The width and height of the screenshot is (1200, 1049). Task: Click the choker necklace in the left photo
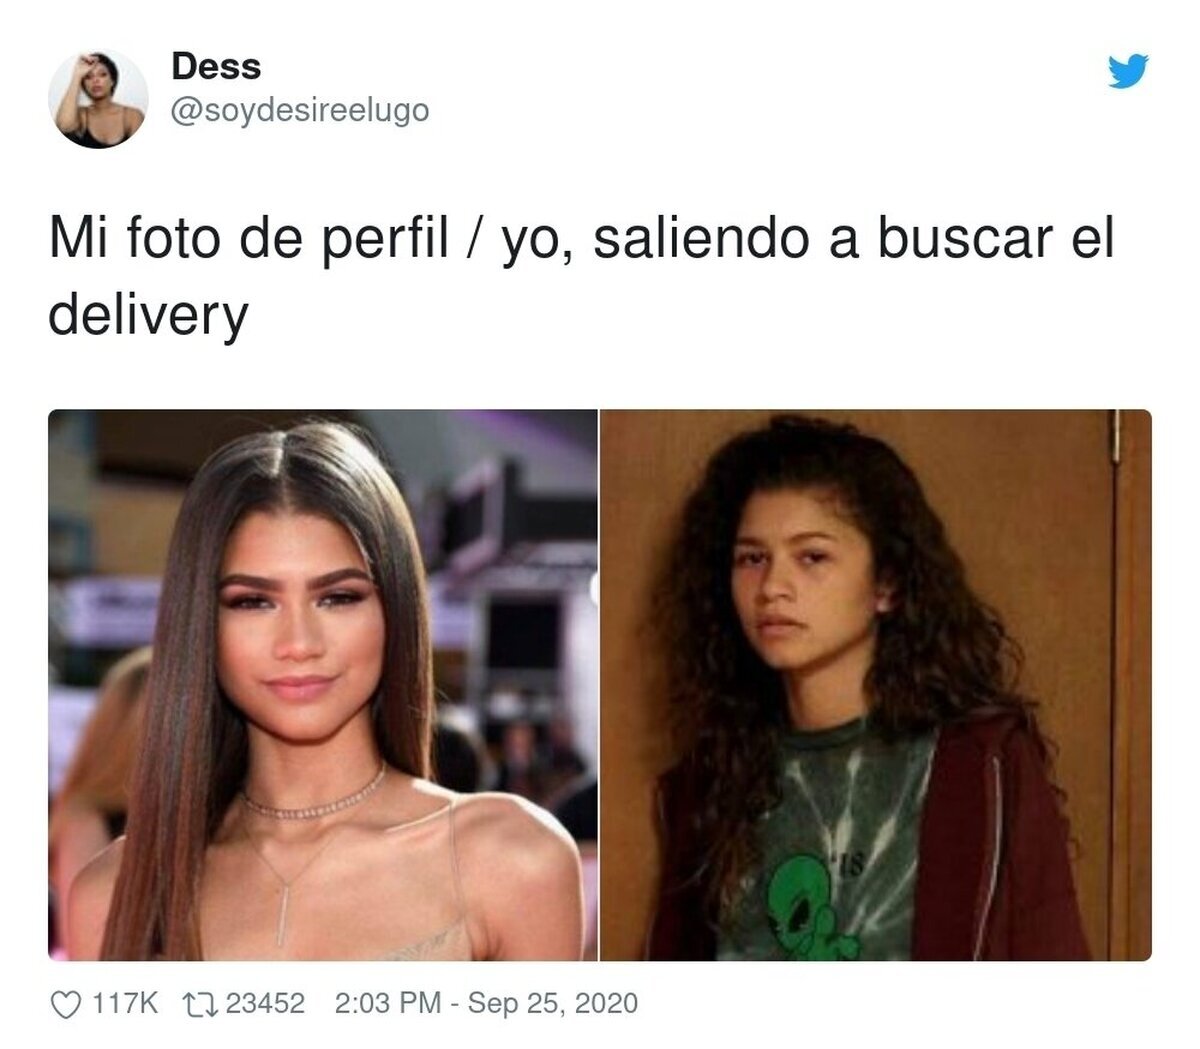tap(312, 795)
